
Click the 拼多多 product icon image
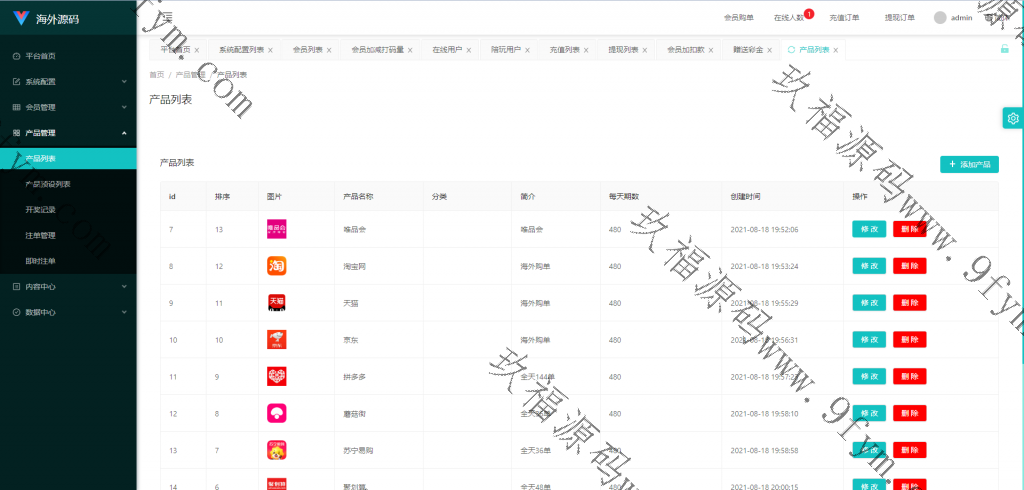277,377
